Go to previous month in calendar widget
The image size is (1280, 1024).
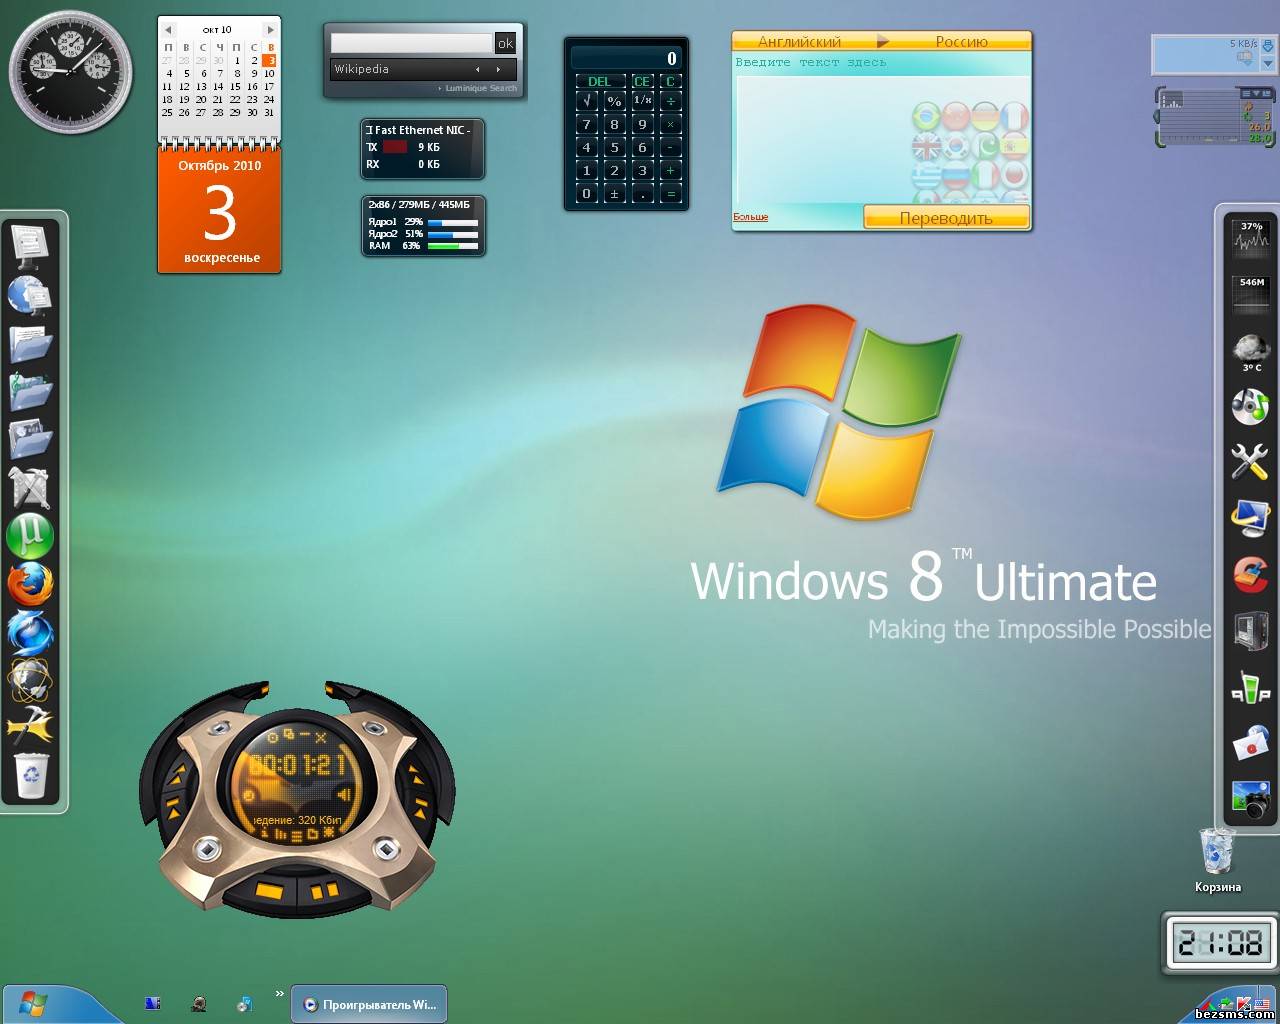pyautogui.click(x=168, y=30)
